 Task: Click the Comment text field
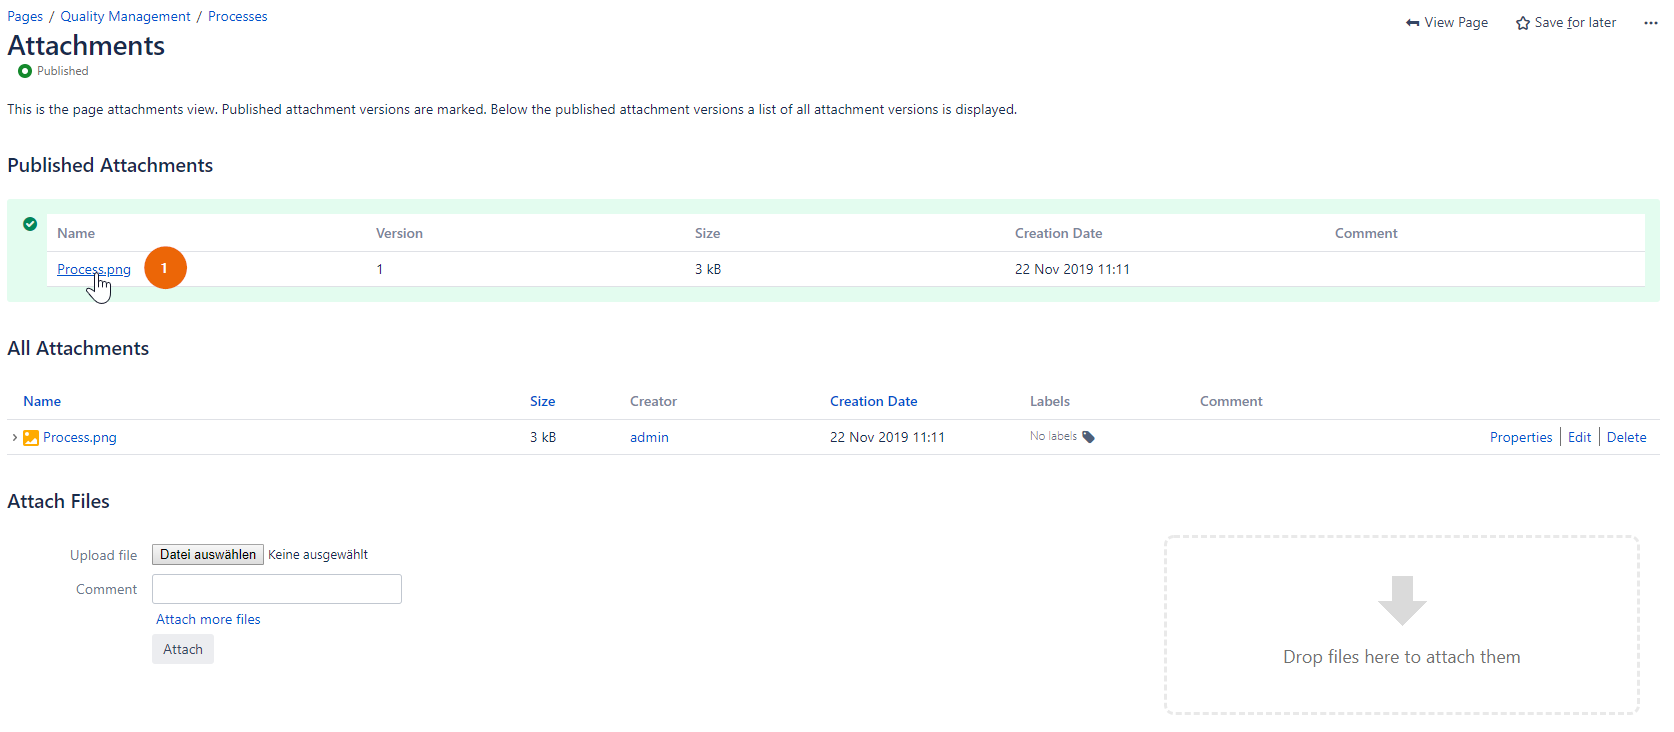pyautogui.click(x=277, y=589)
